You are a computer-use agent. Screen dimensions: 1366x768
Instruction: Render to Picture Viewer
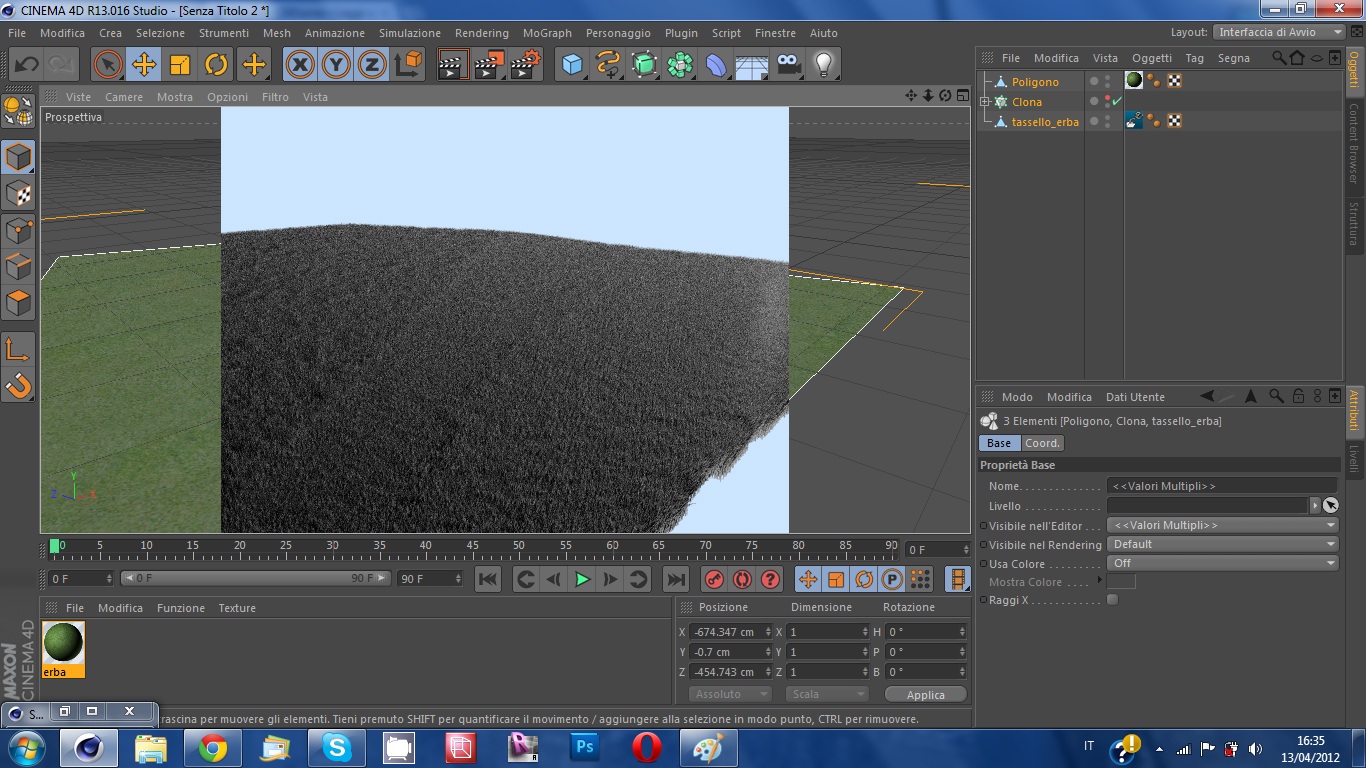[490, 65]
